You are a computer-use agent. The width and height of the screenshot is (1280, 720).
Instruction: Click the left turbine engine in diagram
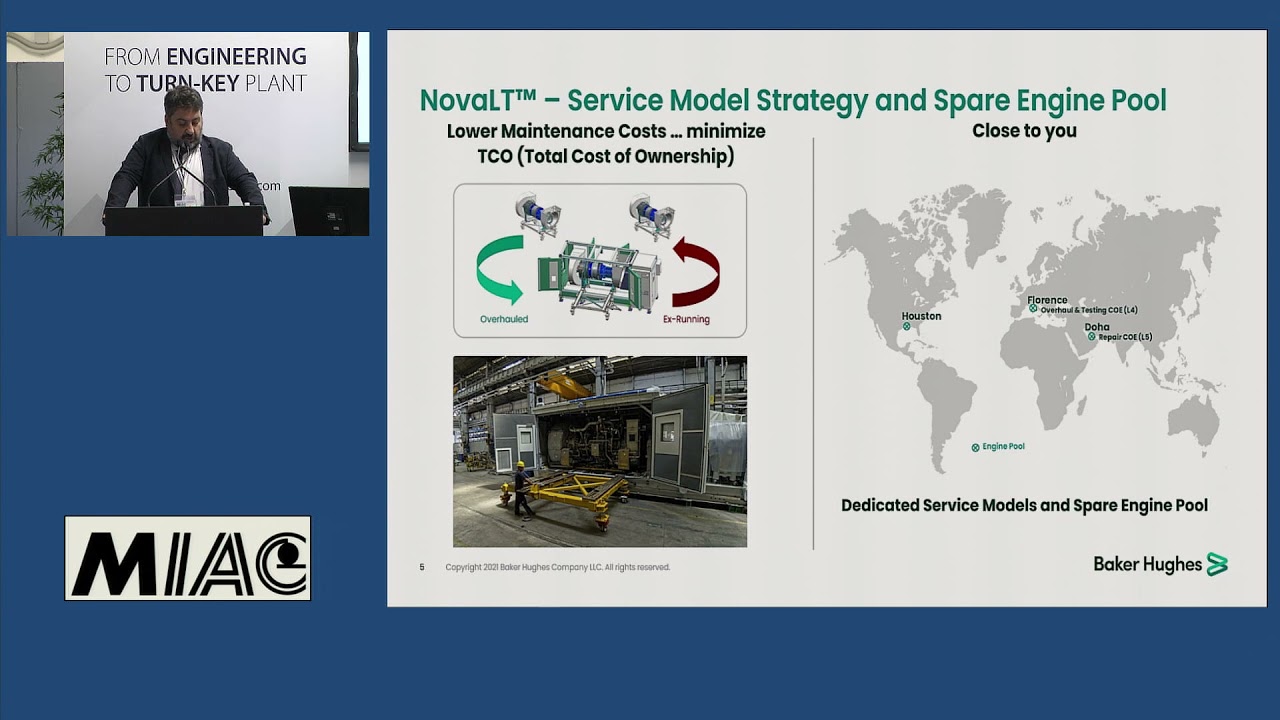point(538,215)
